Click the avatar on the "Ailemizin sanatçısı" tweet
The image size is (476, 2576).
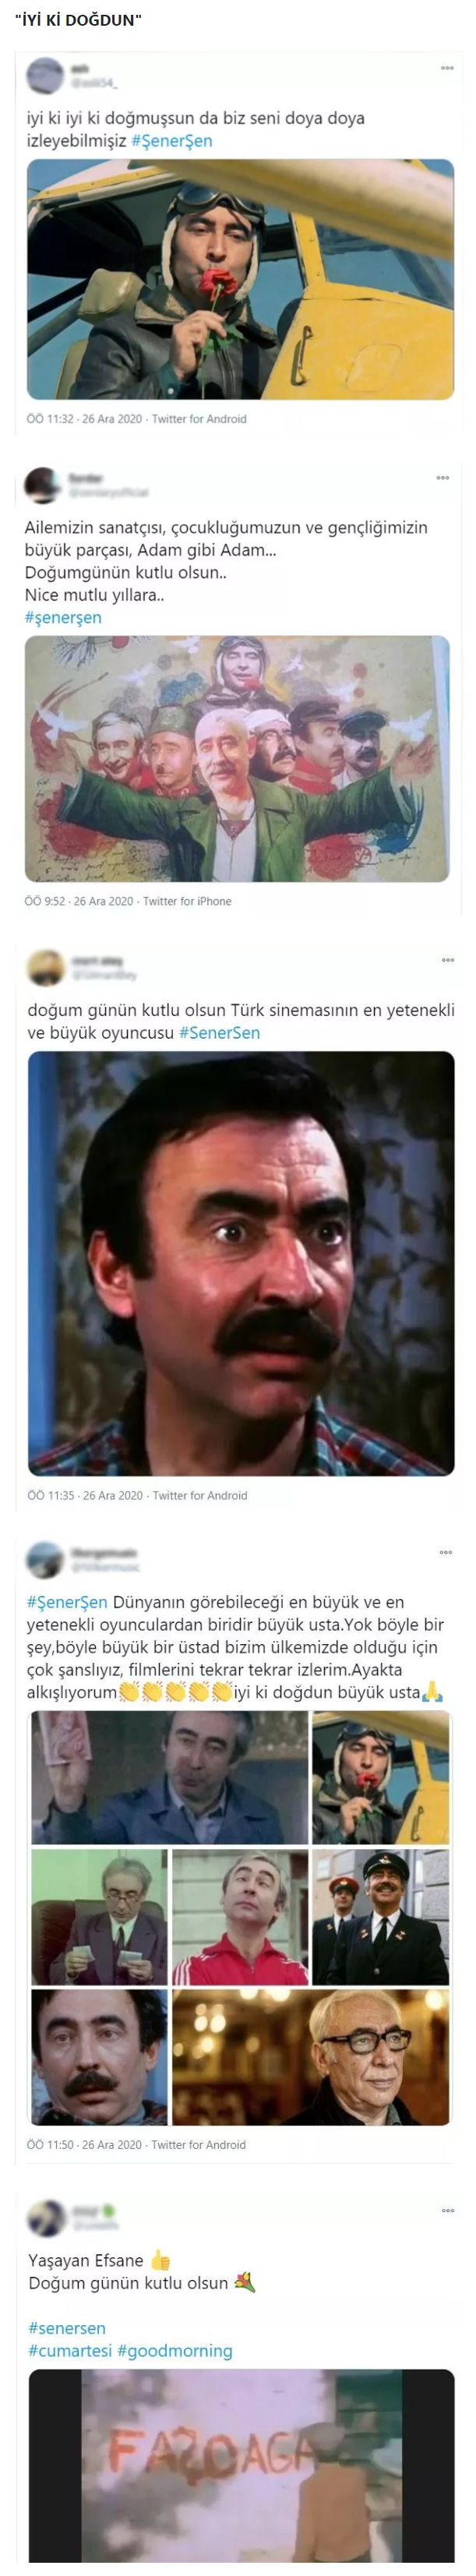click(42, 485)
